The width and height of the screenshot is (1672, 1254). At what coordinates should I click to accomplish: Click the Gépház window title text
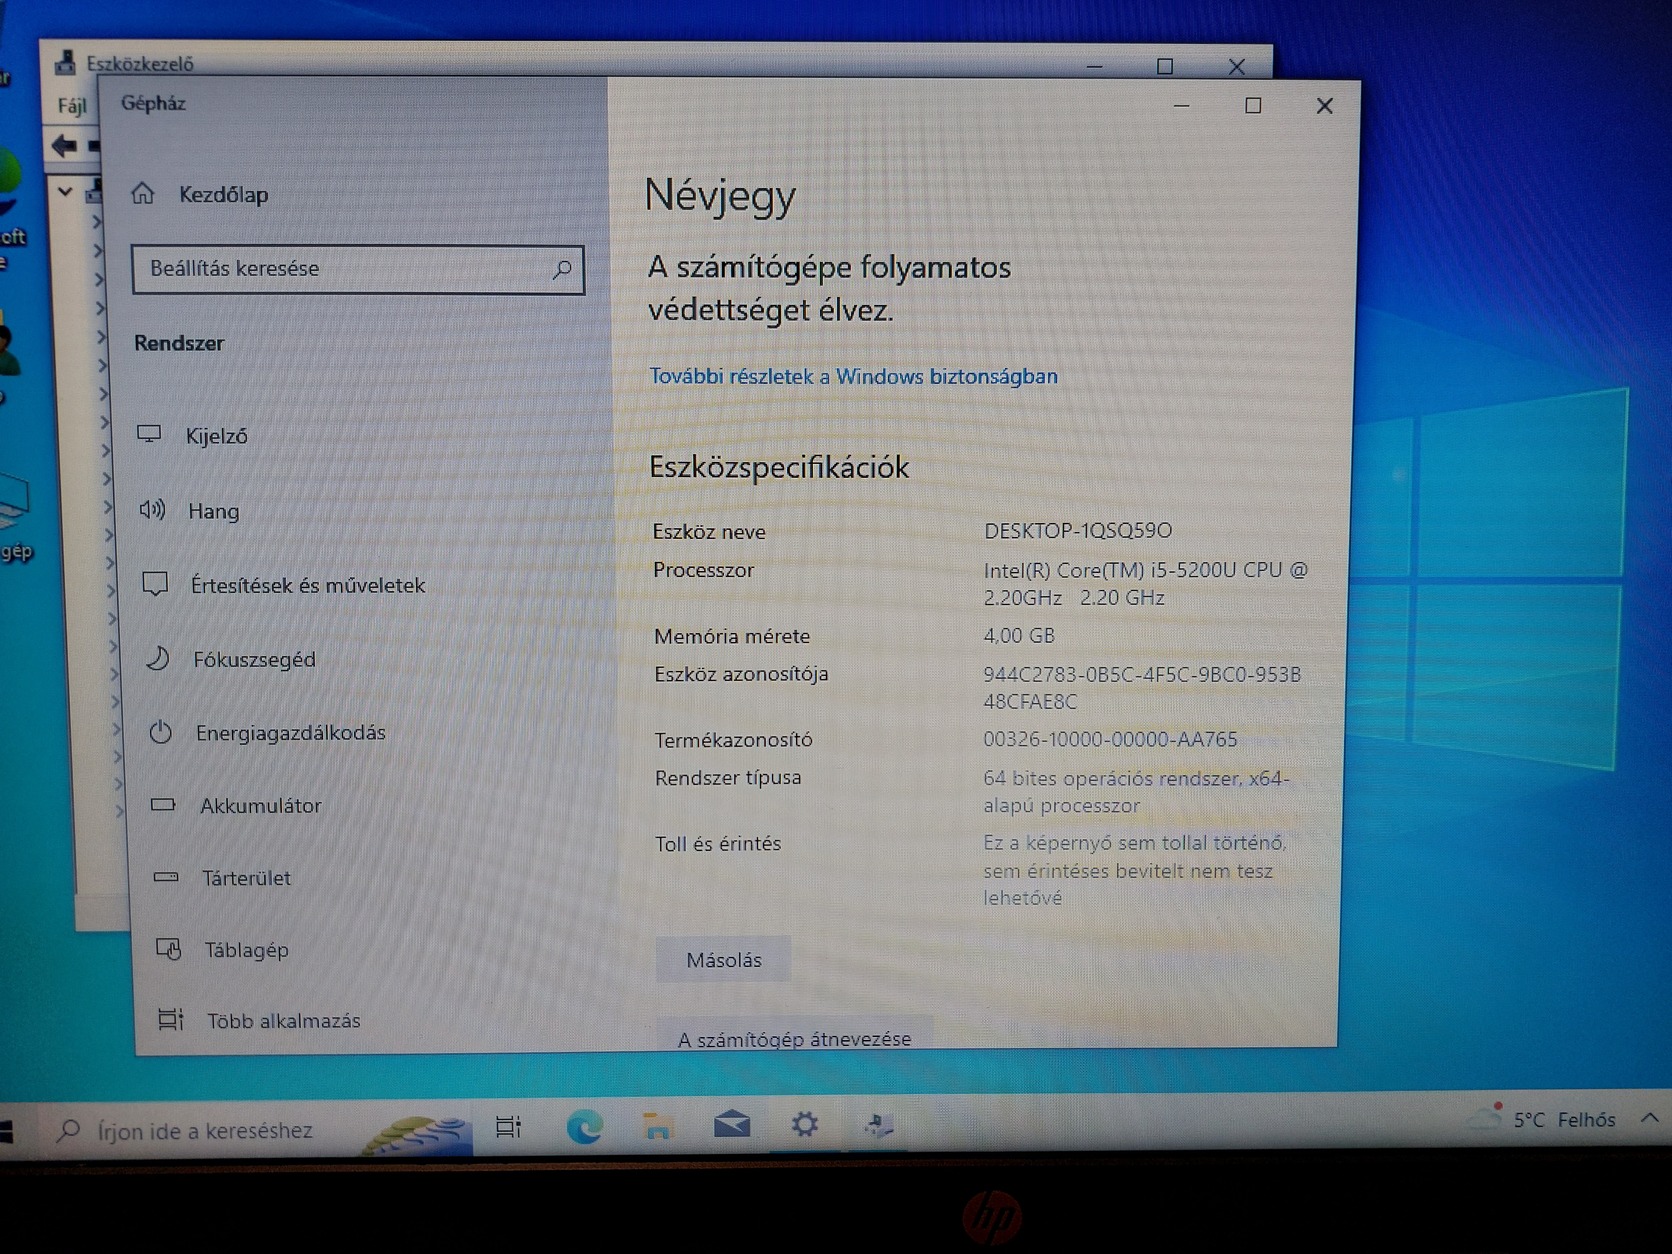[153, 103]
